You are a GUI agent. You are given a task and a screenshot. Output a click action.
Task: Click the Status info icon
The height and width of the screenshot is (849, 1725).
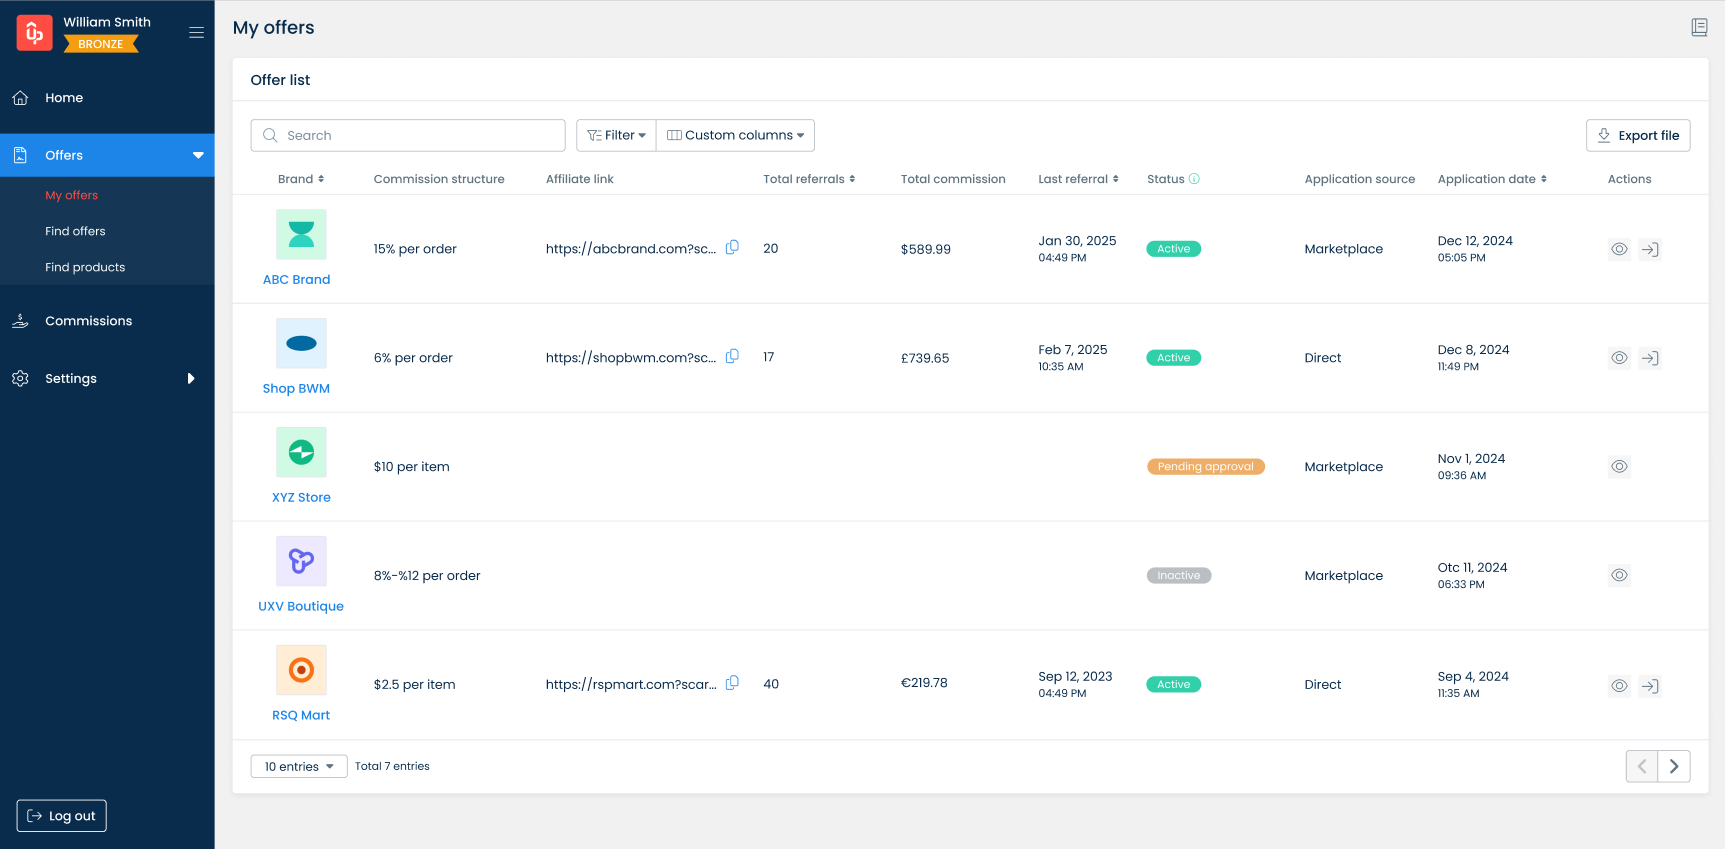1194,179
